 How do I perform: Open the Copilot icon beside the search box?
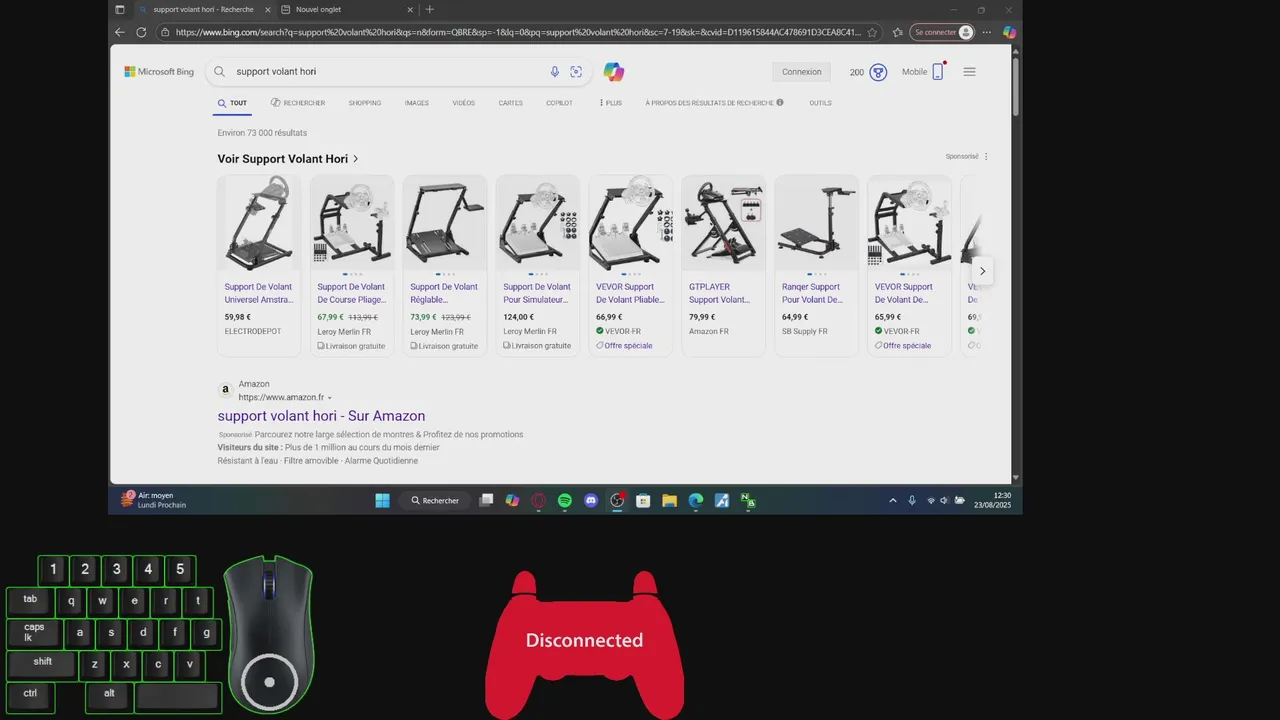coord(614,72)
